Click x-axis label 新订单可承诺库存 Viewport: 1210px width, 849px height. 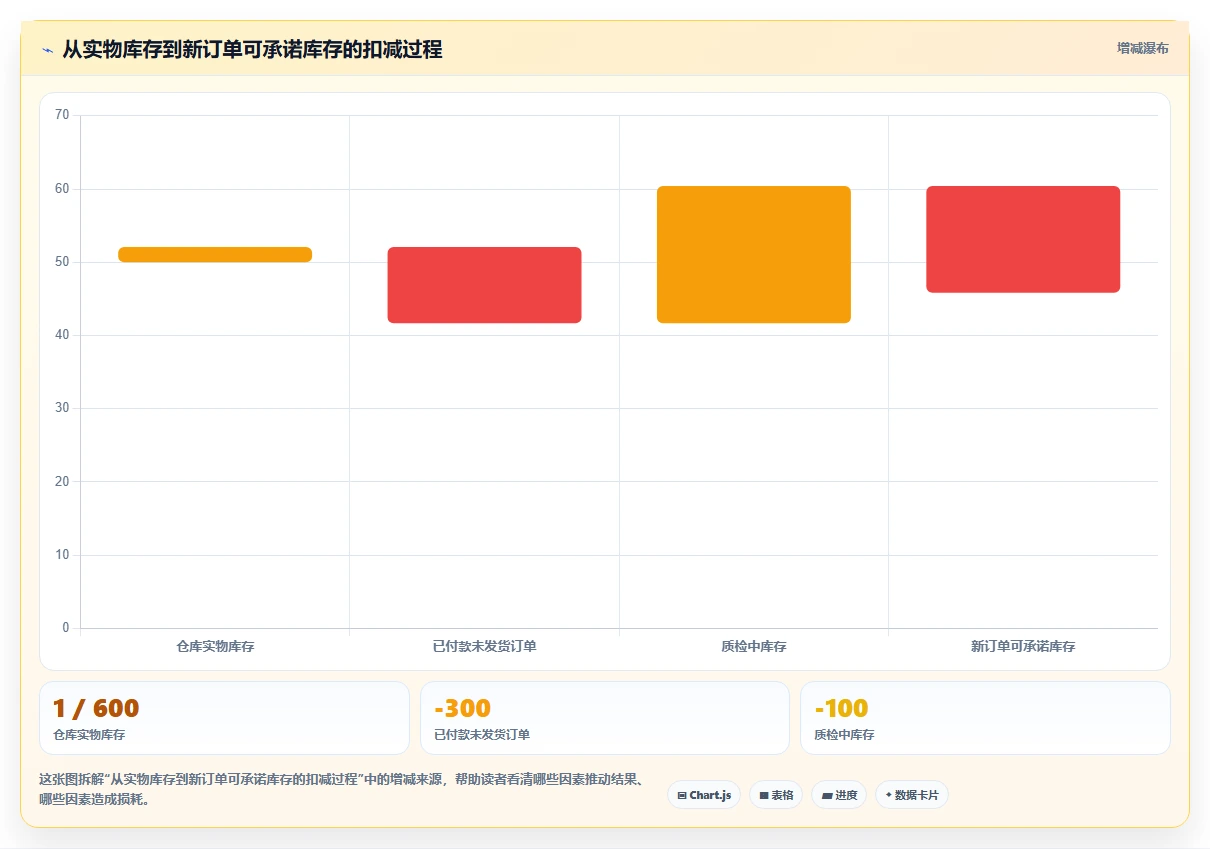tap(1023, 647)
